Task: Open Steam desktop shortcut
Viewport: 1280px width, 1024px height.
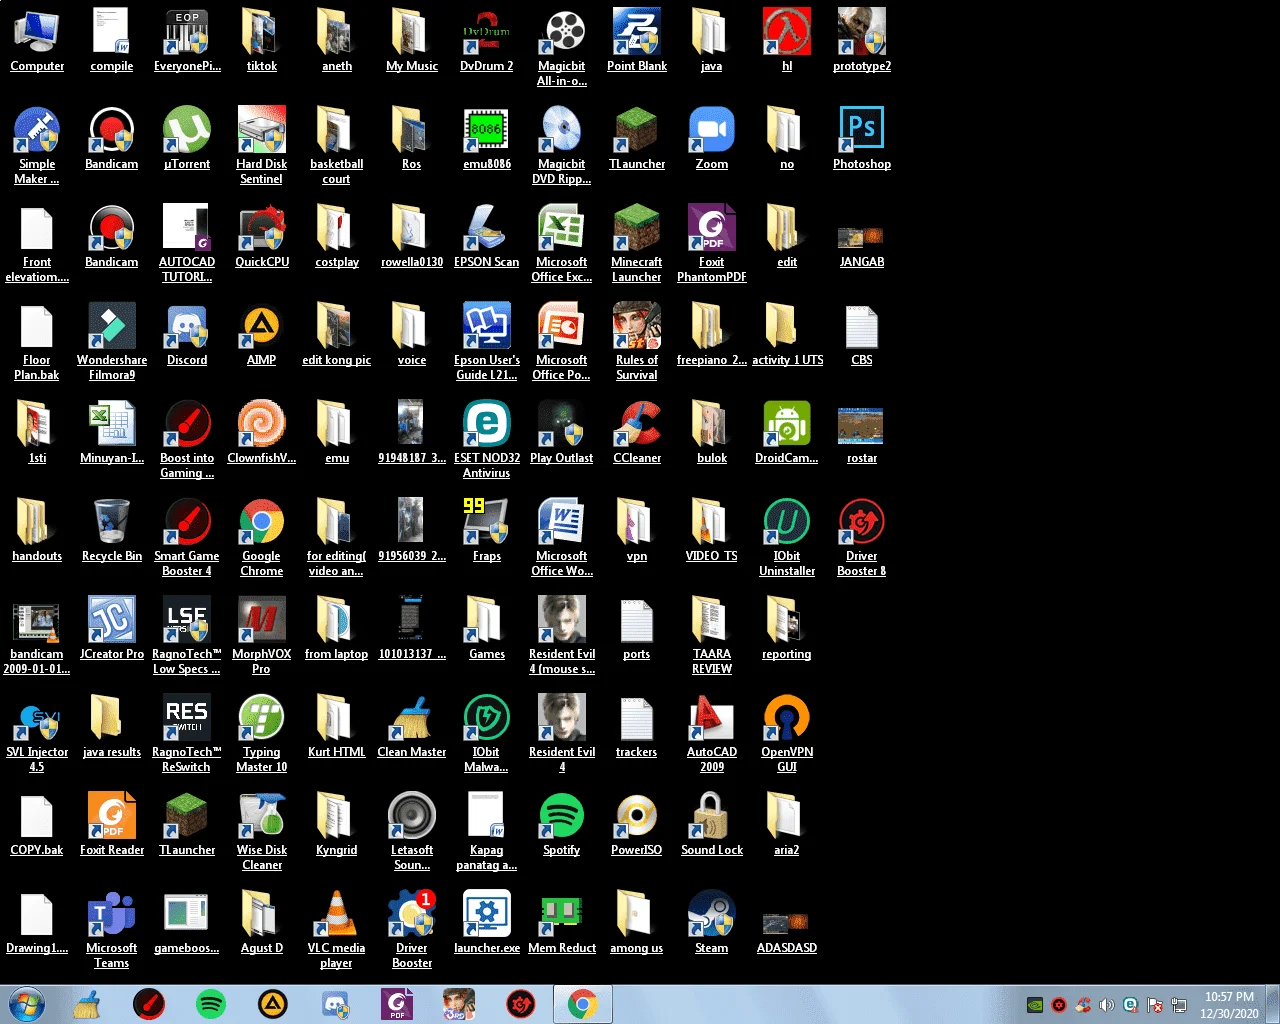Action: pos(712,922)
